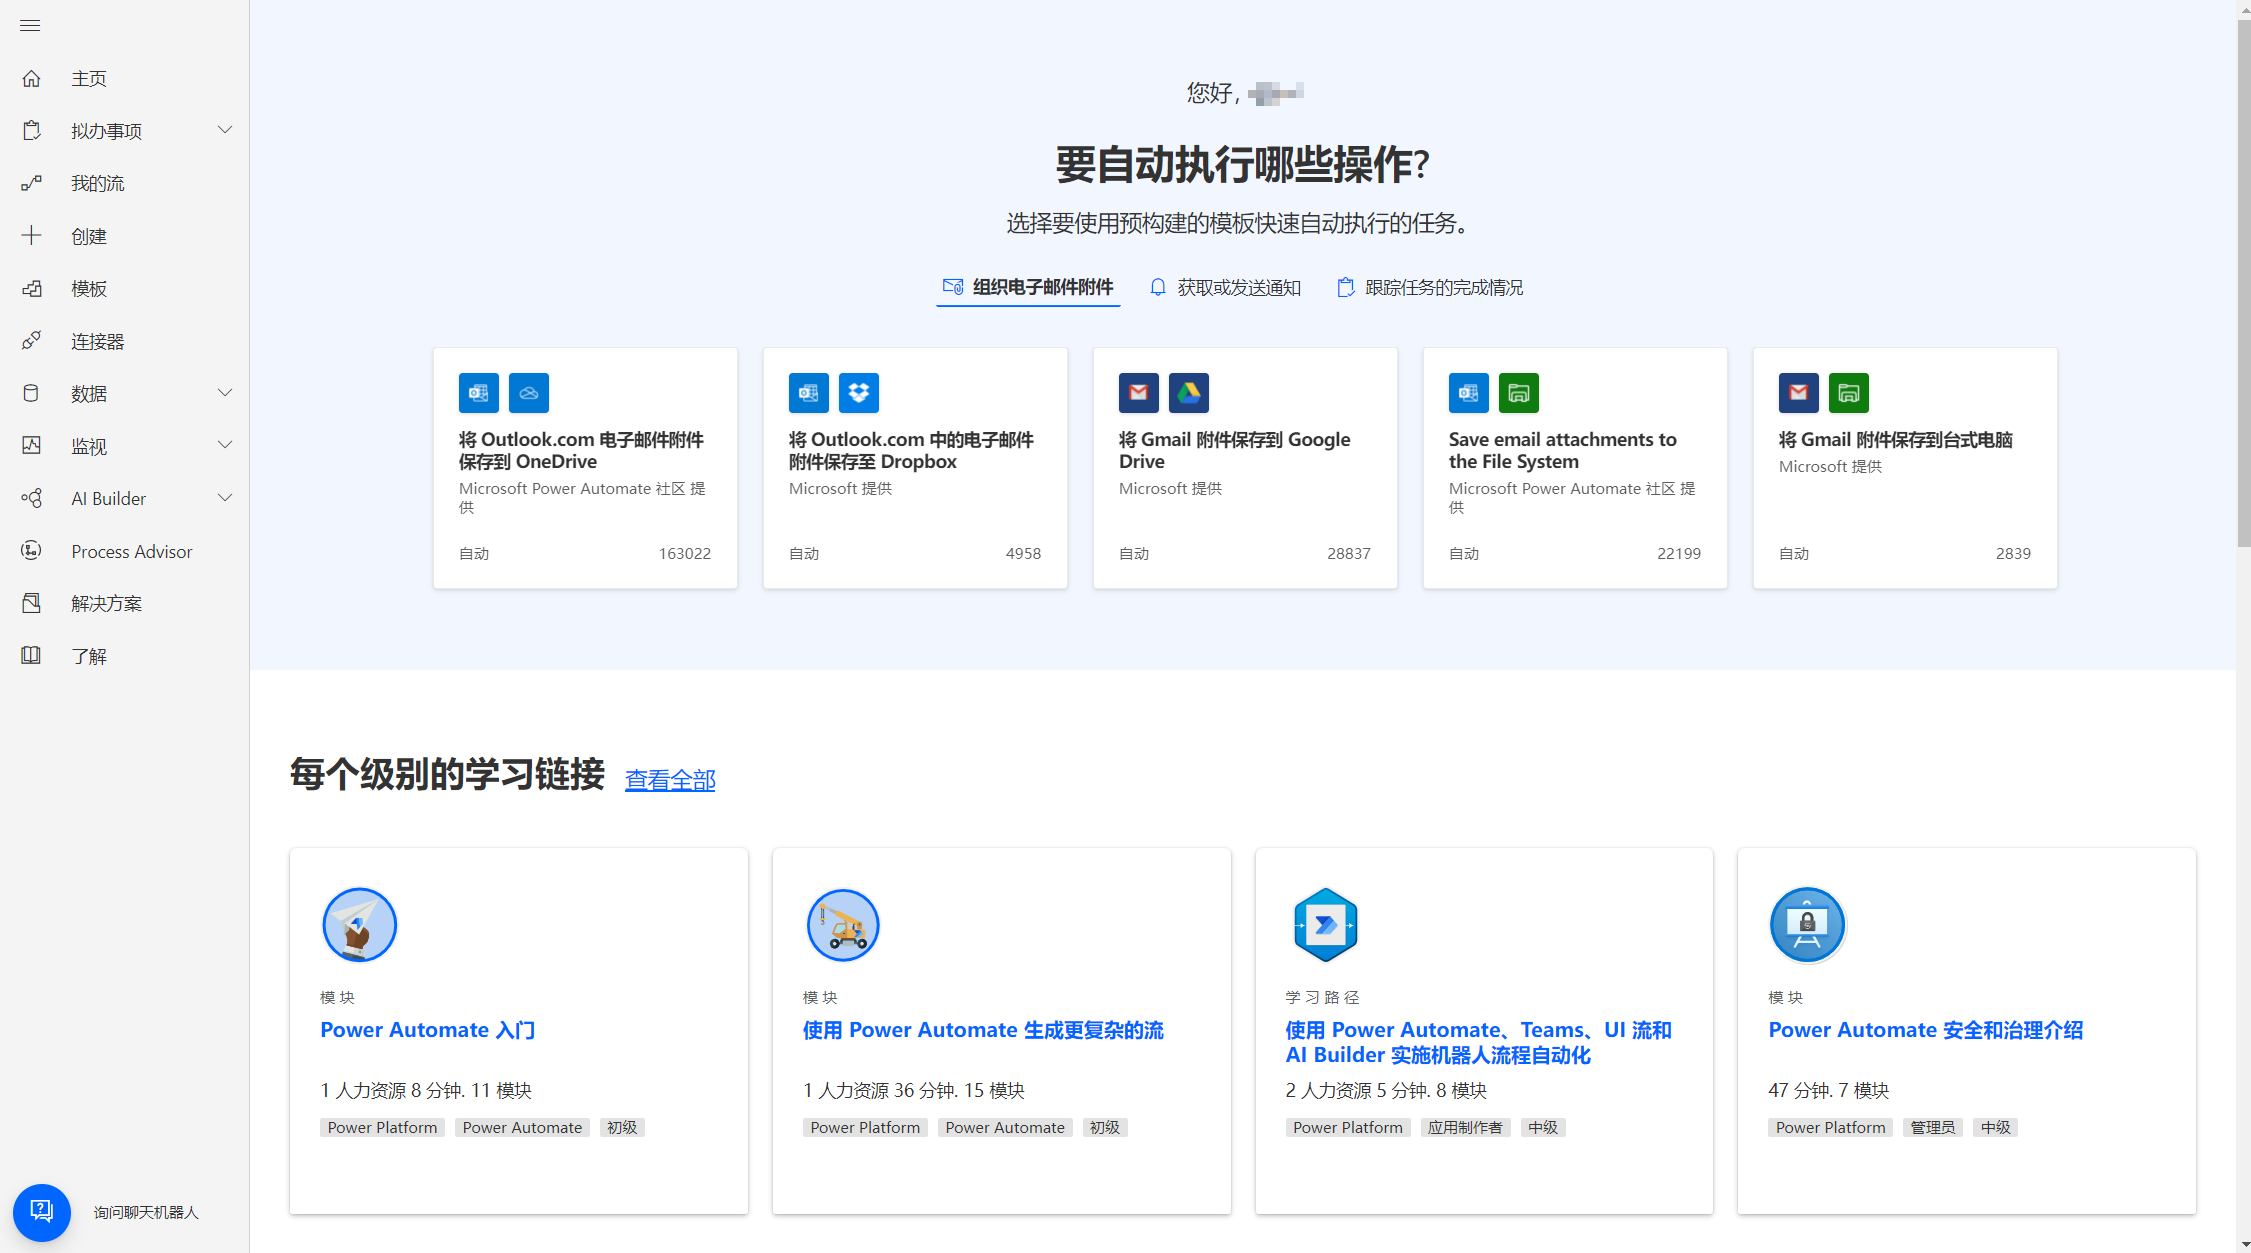Select 主页 in the left sidebar
The height and width of the screenshot is (1253, 2251).
point(87,78)
